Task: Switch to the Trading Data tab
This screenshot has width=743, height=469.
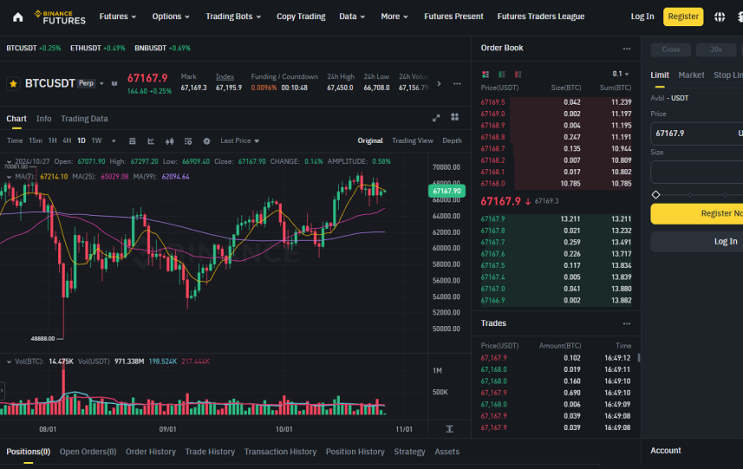Action: (x=84, y=119)
